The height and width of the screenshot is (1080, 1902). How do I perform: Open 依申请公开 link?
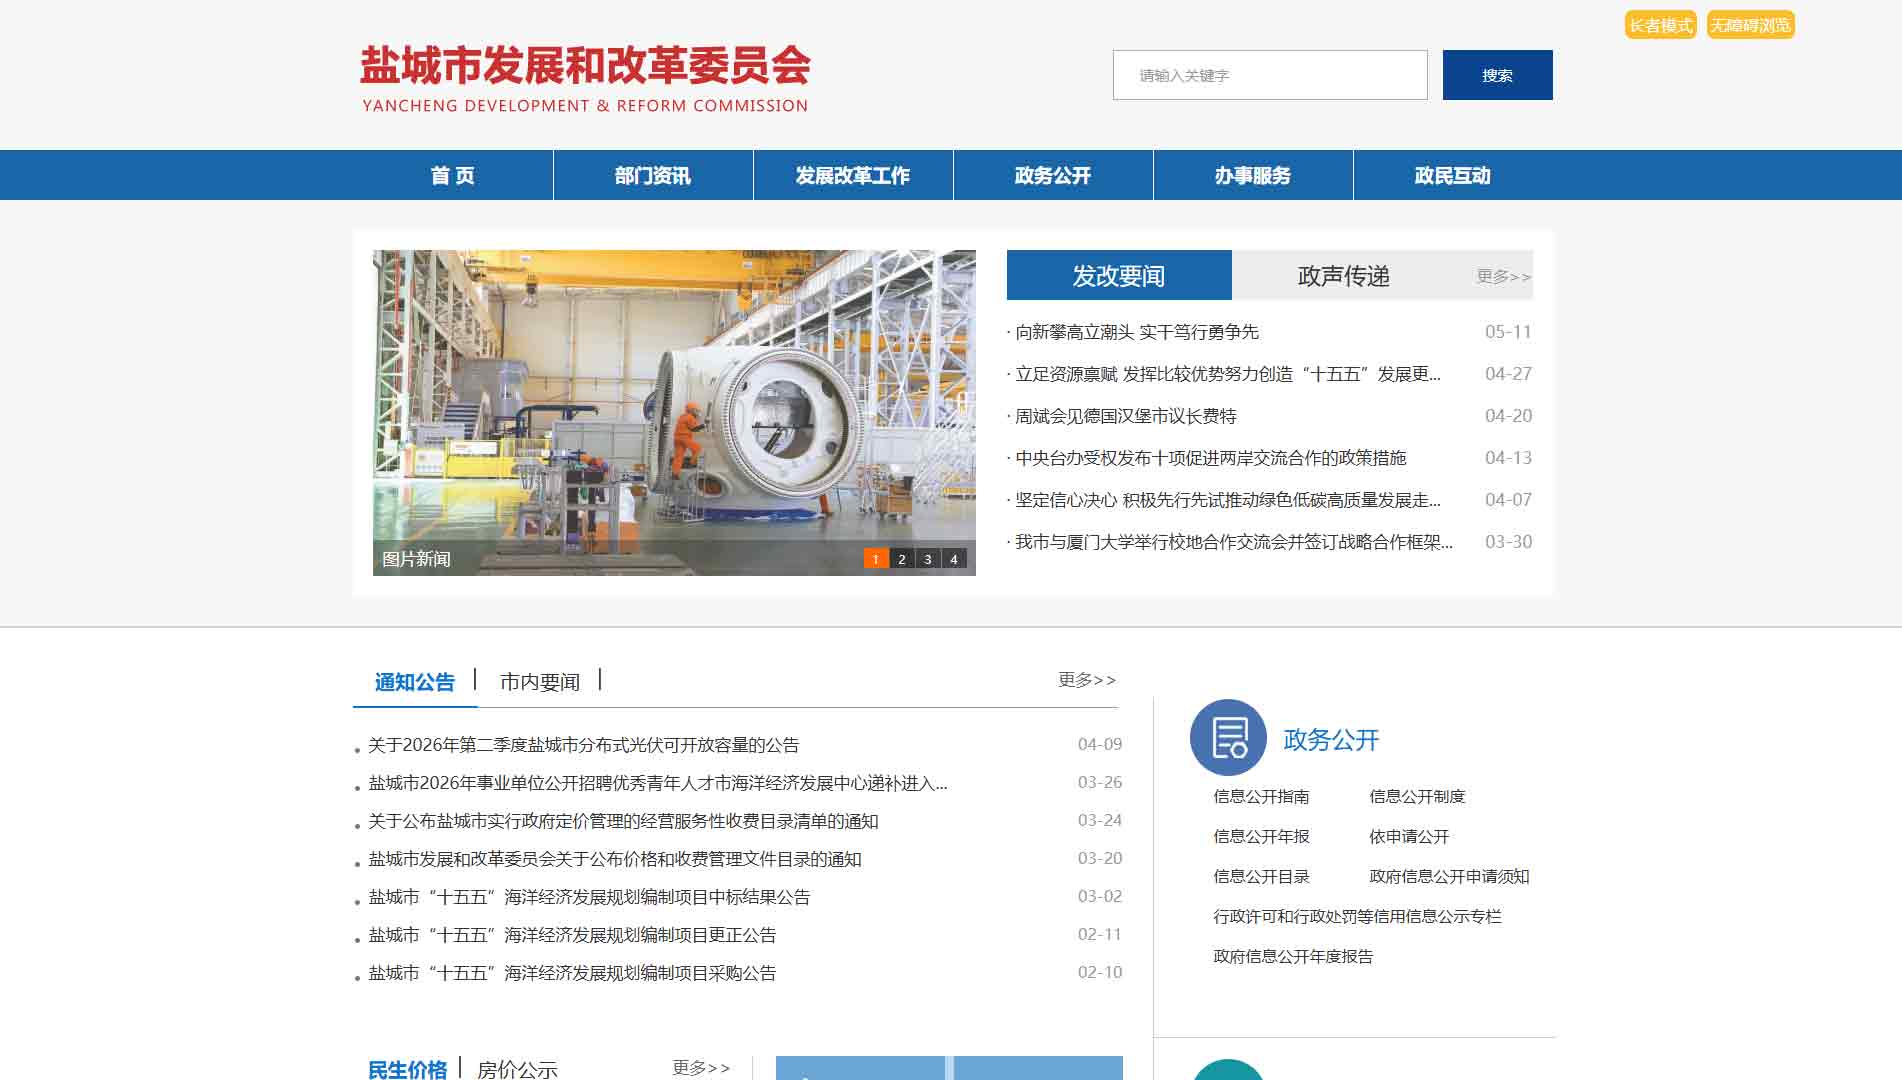[1409, 836]
